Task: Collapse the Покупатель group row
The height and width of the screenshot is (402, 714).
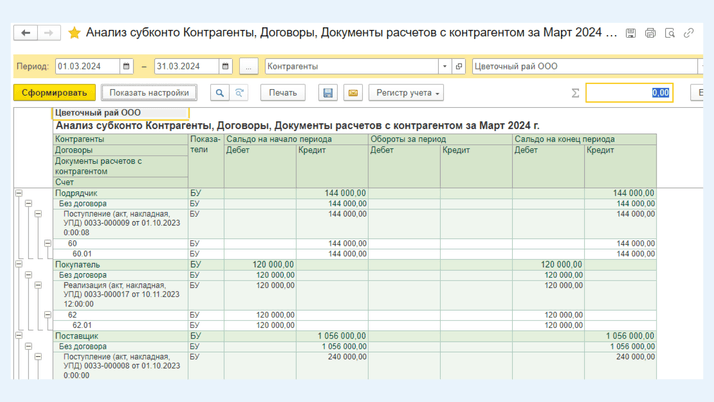Action: point(19,265)
